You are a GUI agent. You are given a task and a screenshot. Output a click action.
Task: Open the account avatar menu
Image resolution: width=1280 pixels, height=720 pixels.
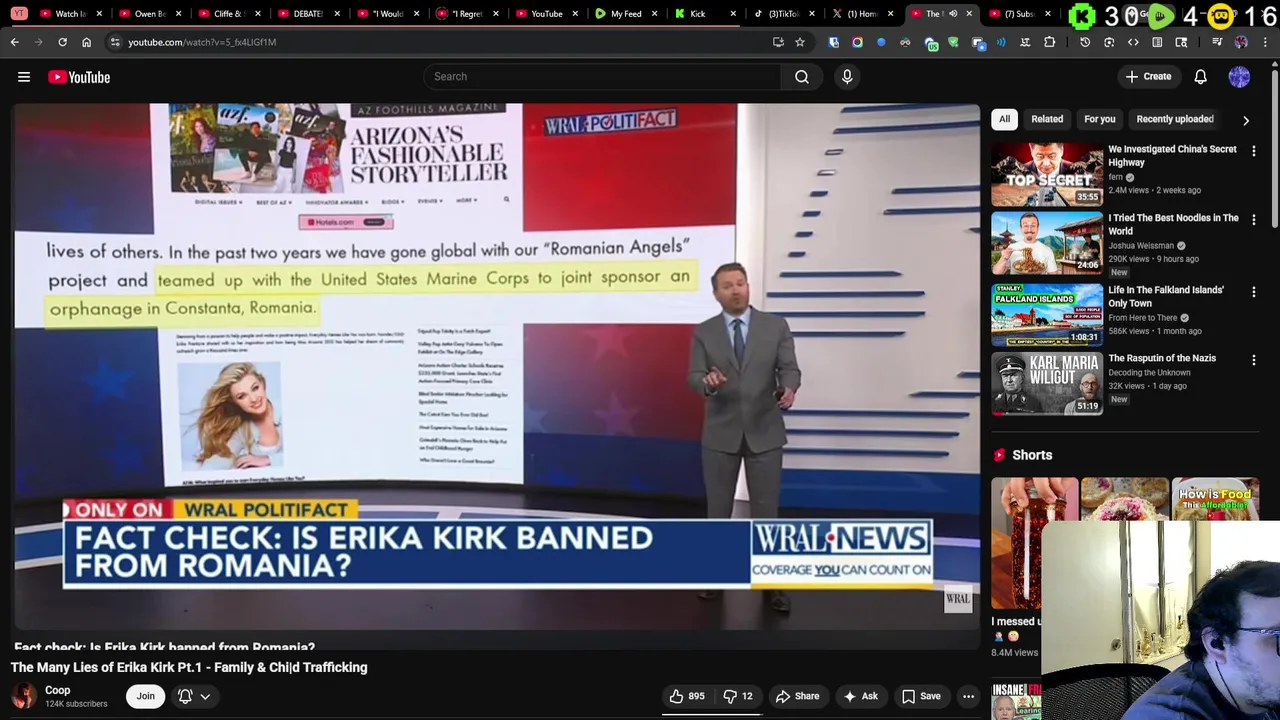click(1239, 77)
